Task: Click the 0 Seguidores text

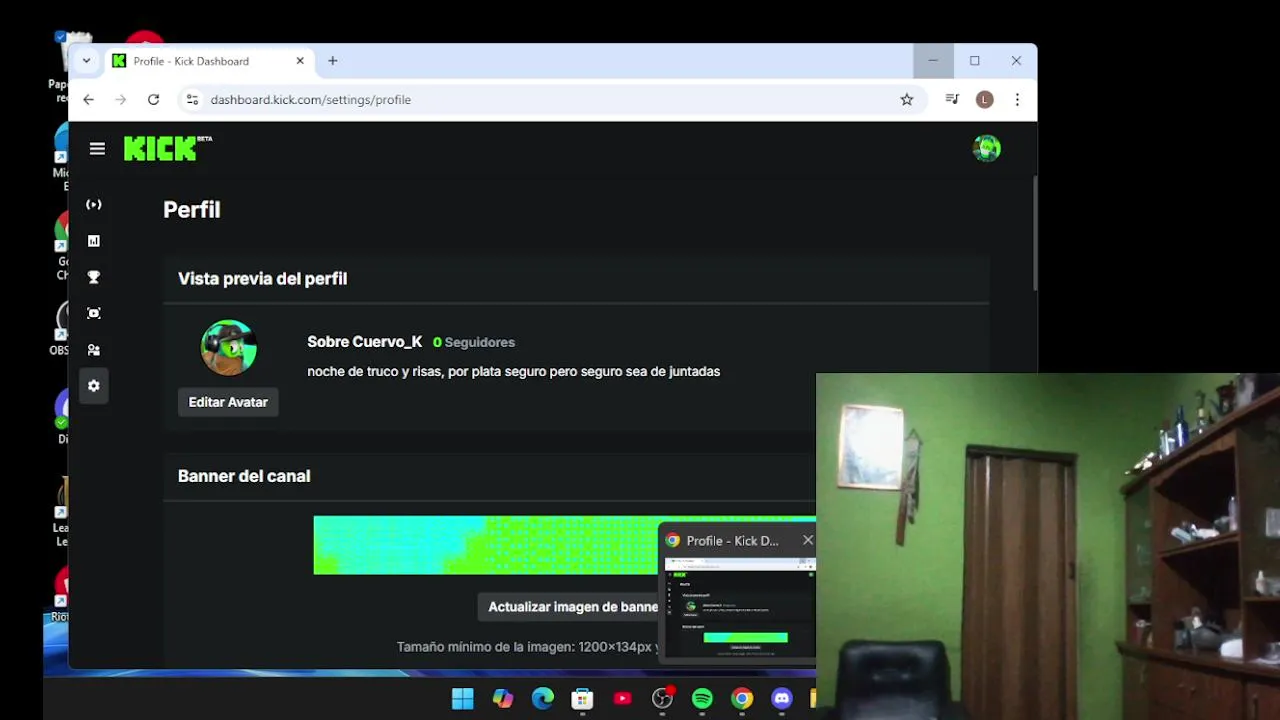Action: [x=474, y=342]
